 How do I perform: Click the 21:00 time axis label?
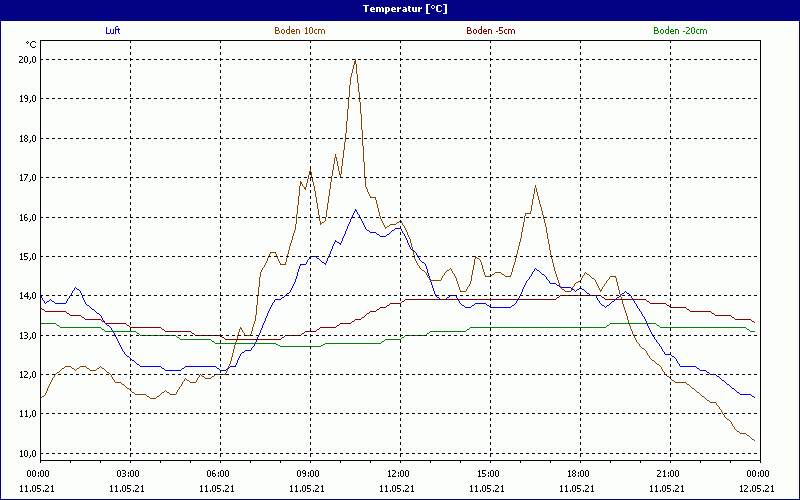click(x=669, y=474)
